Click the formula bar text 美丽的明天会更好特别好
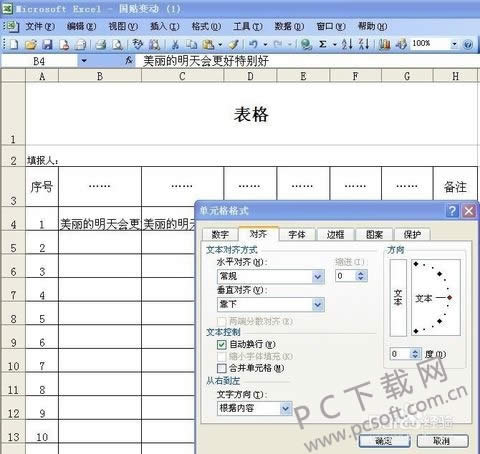The width and height of the screenshot is (480, 454). [x=206, y=61]
